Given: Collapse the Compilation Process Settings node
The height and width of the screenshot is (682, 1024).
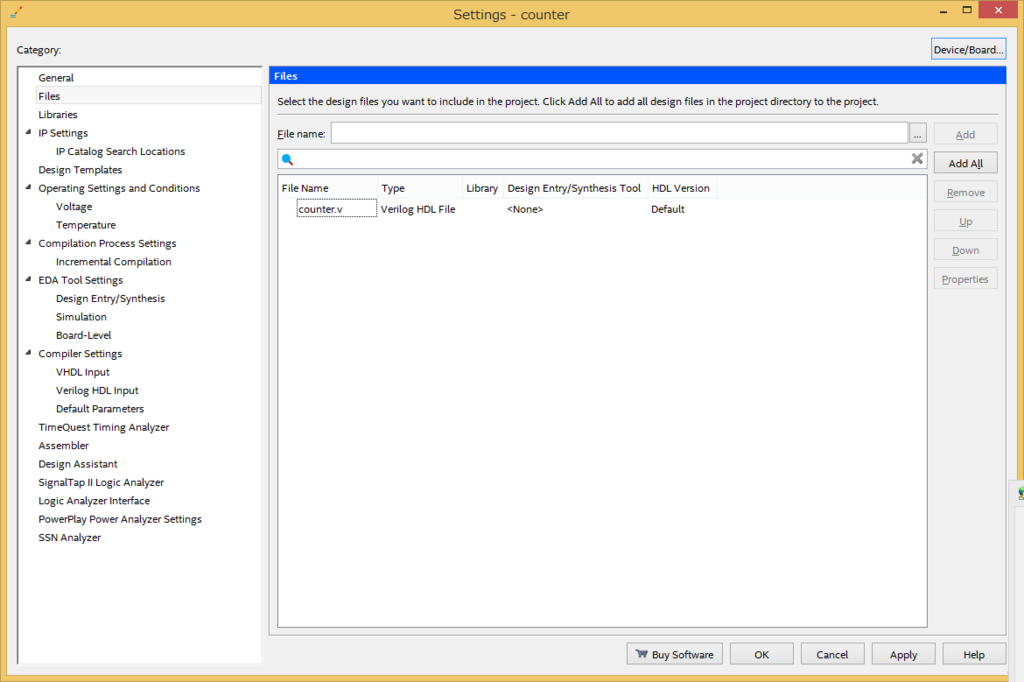Looking at the screenshot, I should tap(28, 242).
